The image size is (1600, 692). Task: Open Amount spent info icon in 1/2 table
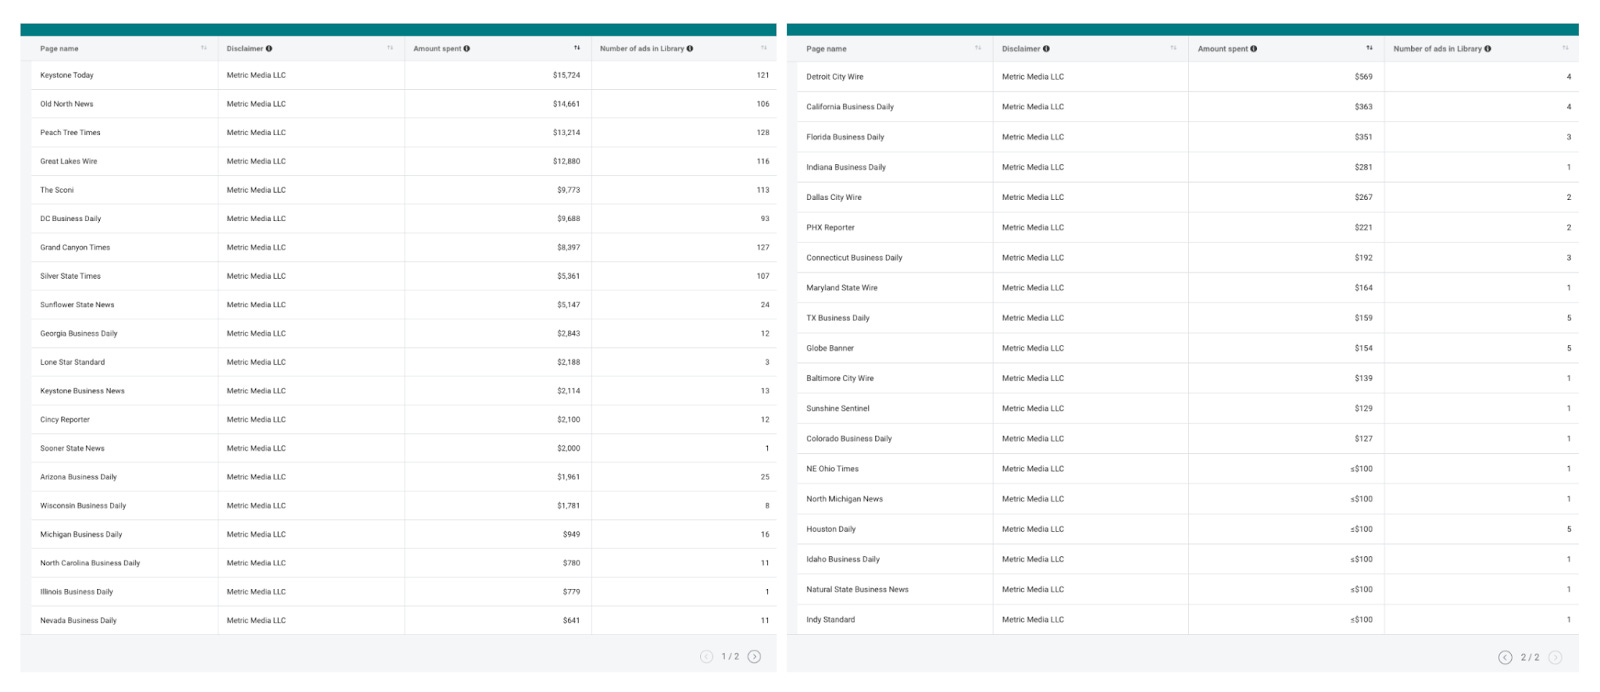click(x=467, y=48)
